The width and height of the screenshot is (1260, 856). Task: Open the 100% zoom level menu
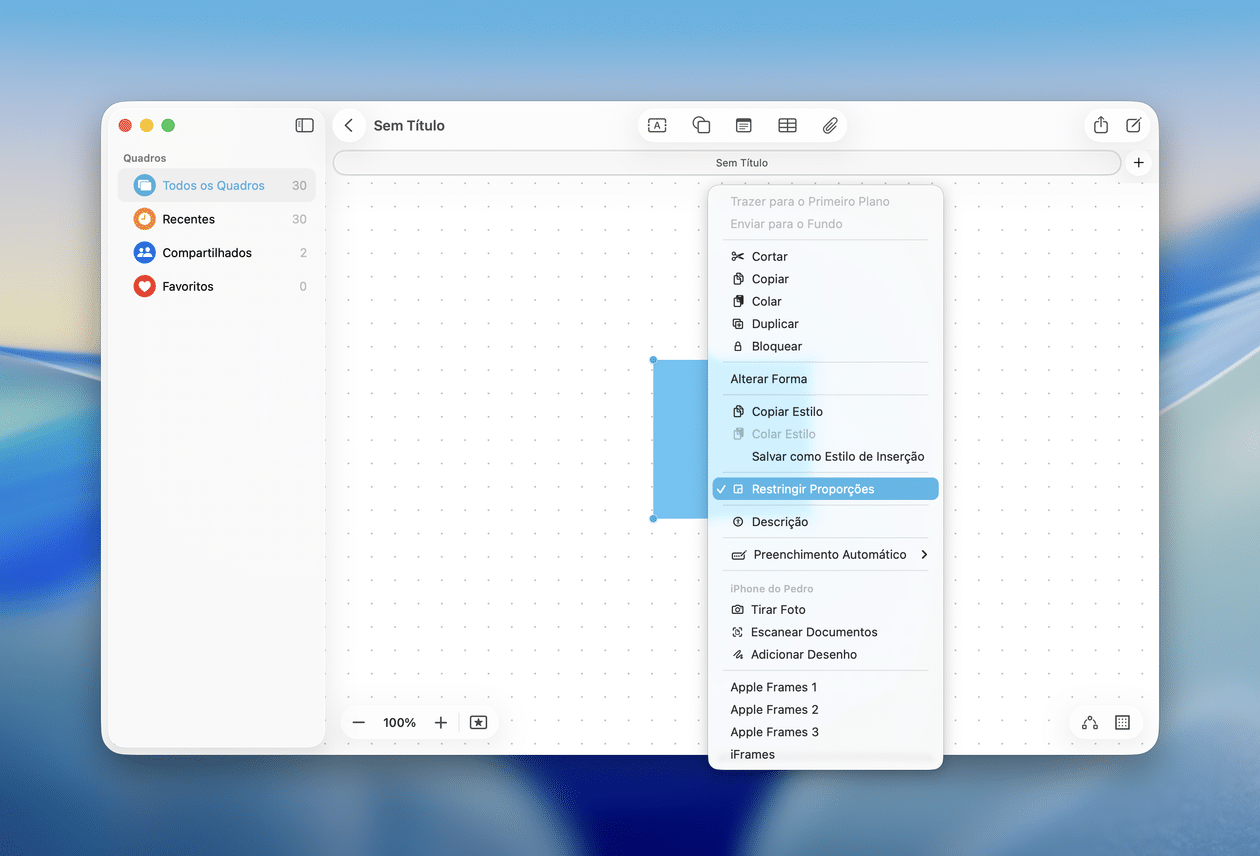[399, 723]
